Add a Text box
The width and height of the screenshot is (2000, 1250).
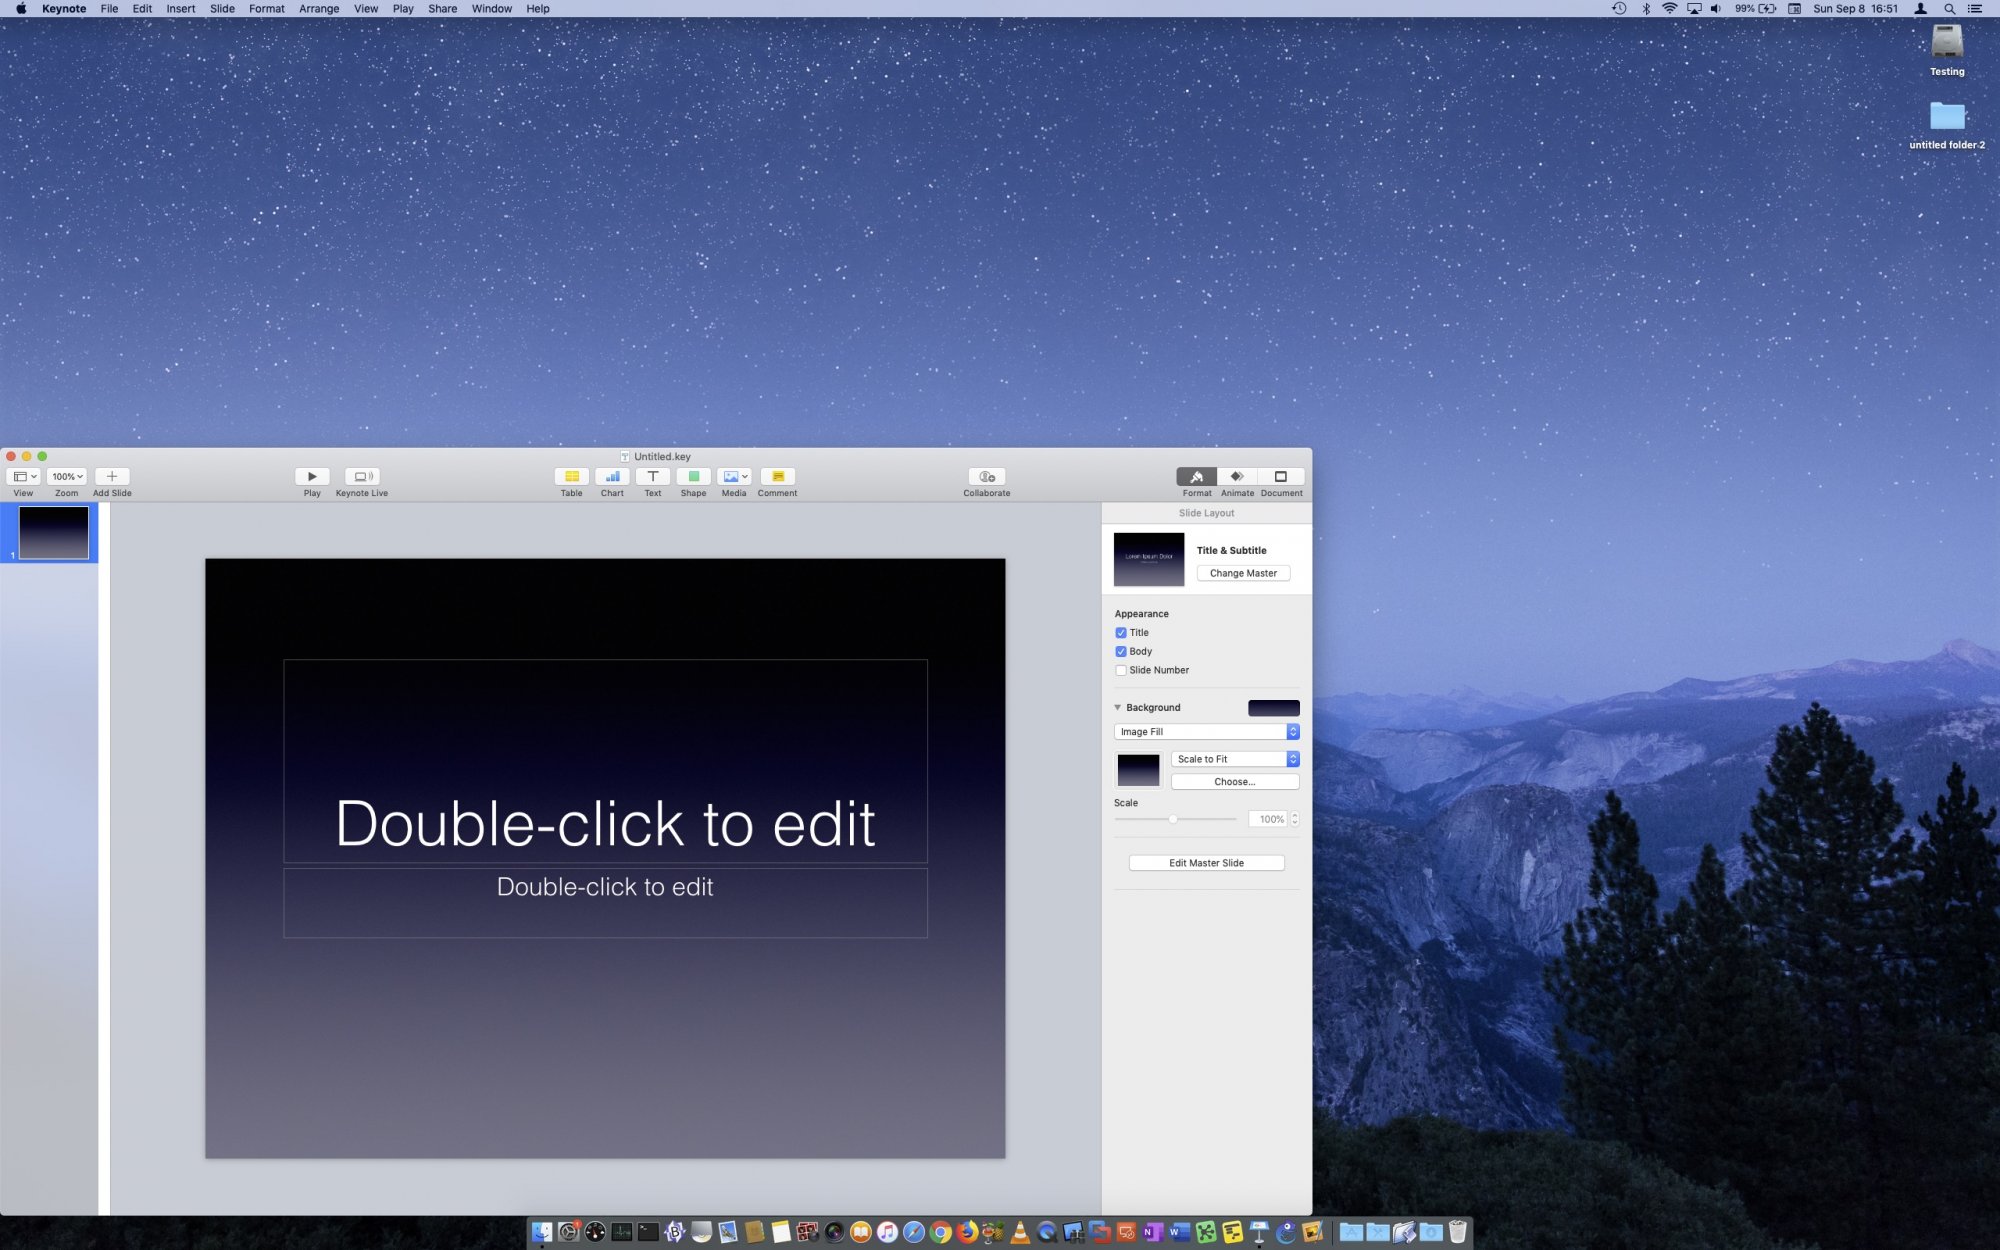pos(652,477)
